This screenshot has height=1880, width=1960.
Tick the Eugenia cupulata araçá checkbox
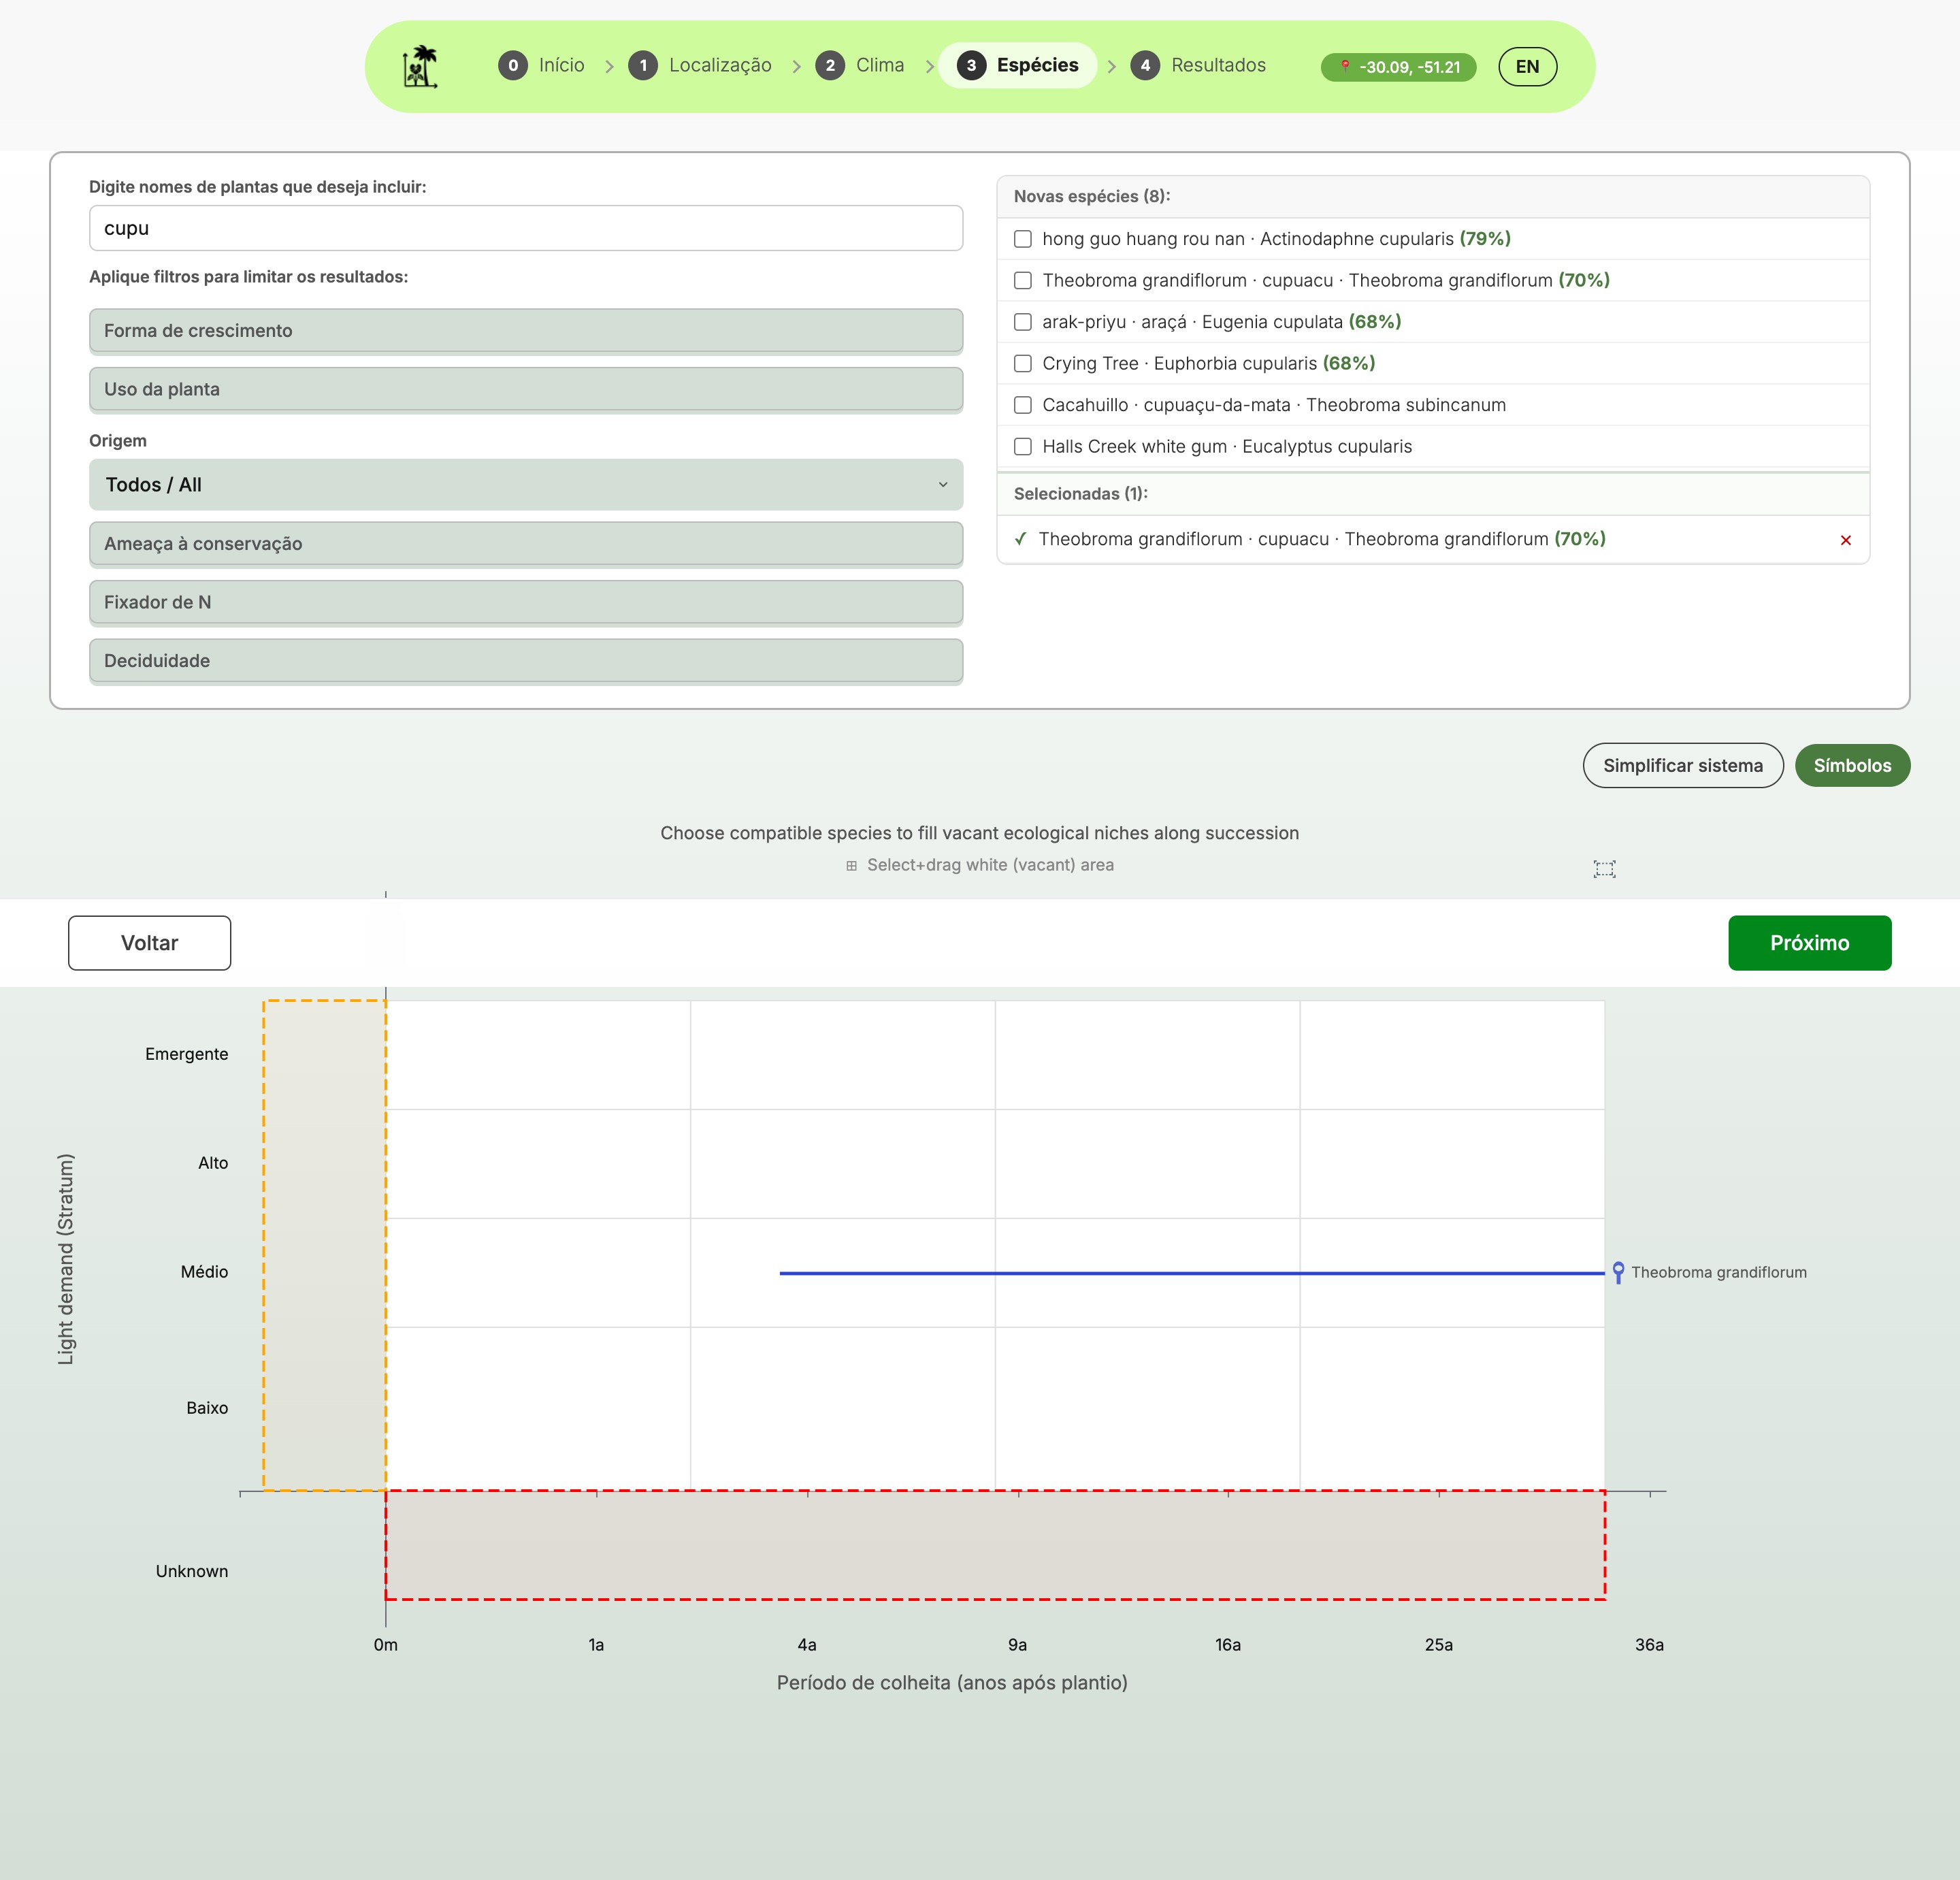pyautogui.click(x=1022, y=322)
